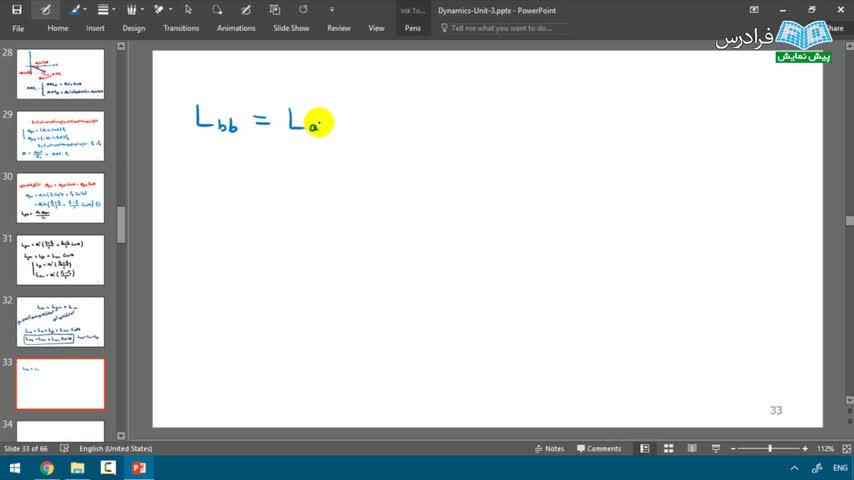Switch to the Home tab
The height and width of the screenshot is (480, 854).
click(x=58, y=28)
